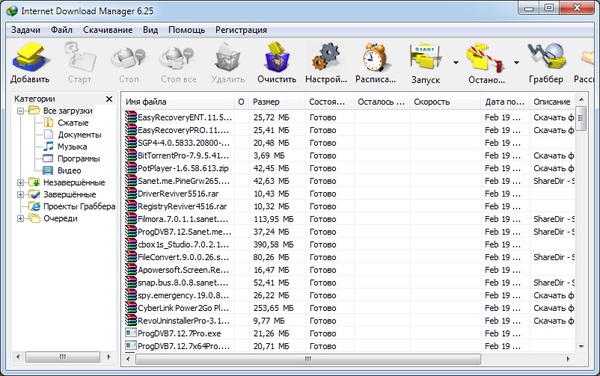600x376 pixels.
Task: Select DriverReviver5516.rar file
Action: 349,194
